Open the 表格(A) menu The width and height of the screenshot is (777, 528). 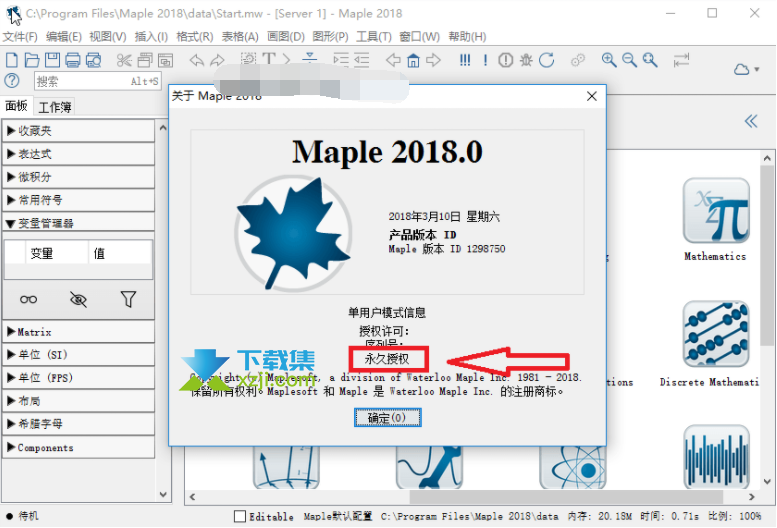(240, 37)
